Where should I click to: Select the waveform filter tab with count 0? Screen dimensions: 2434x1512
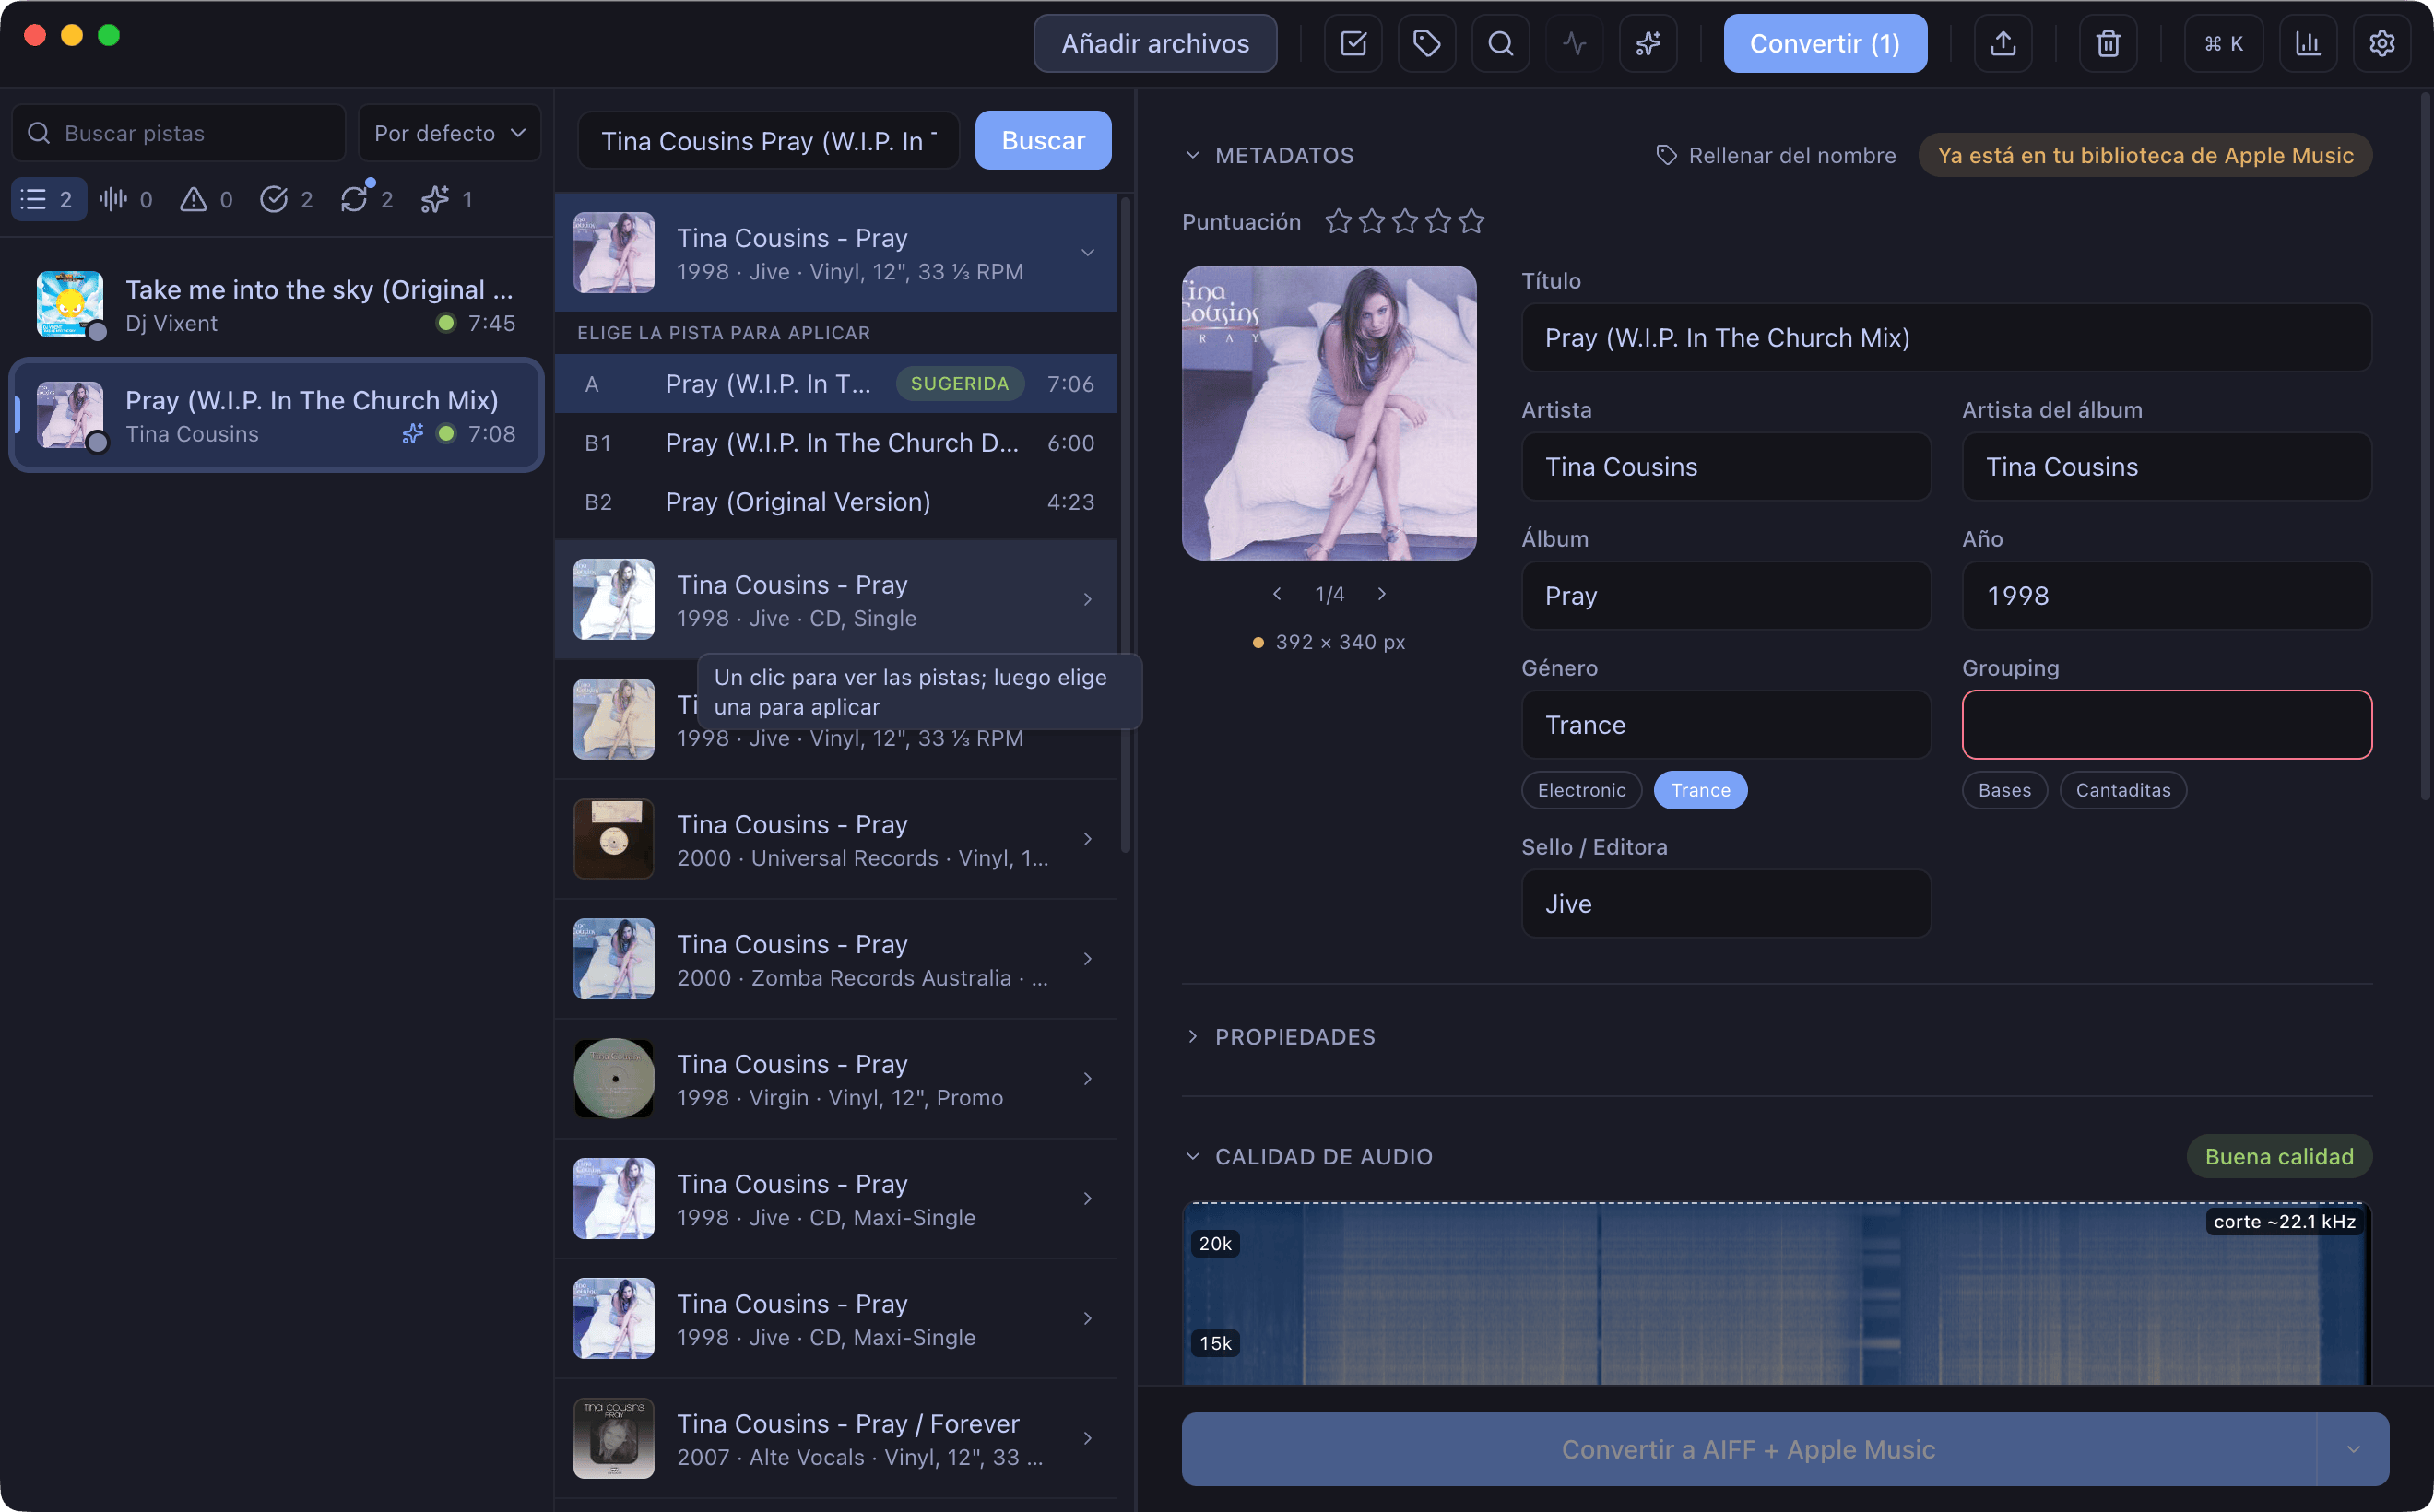[126, 199]
